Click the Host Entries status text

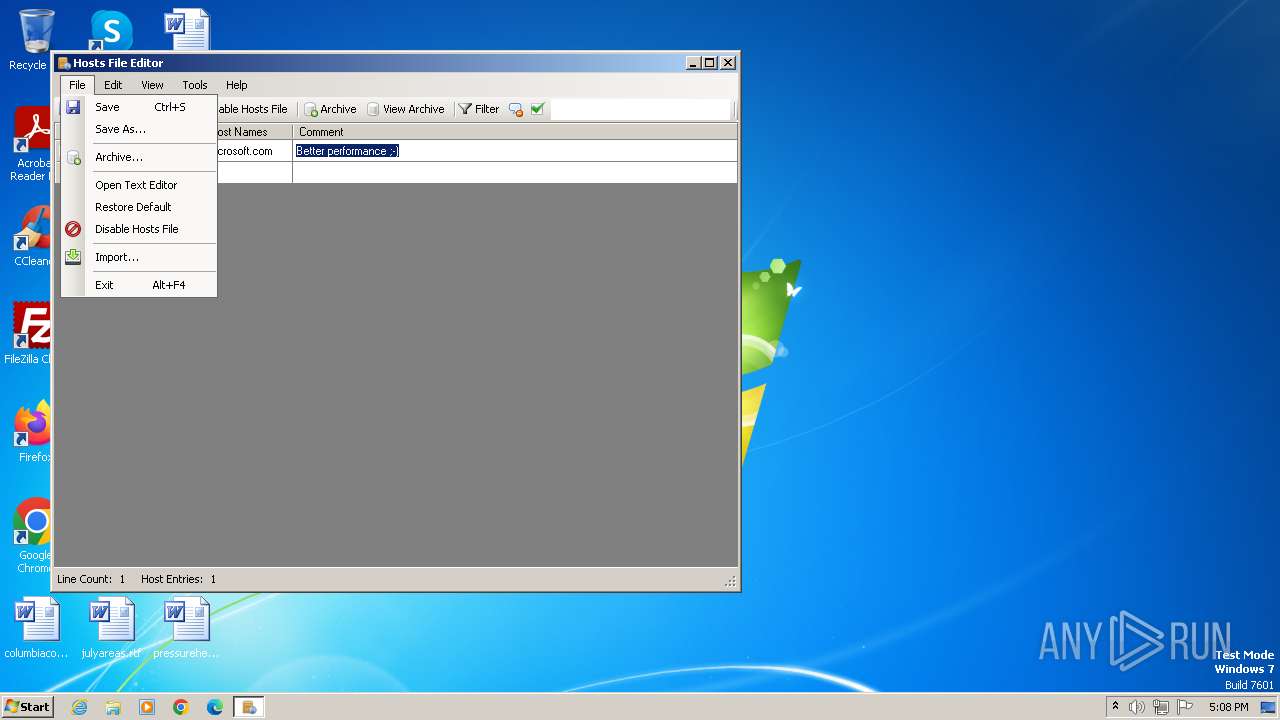[178, 579]
